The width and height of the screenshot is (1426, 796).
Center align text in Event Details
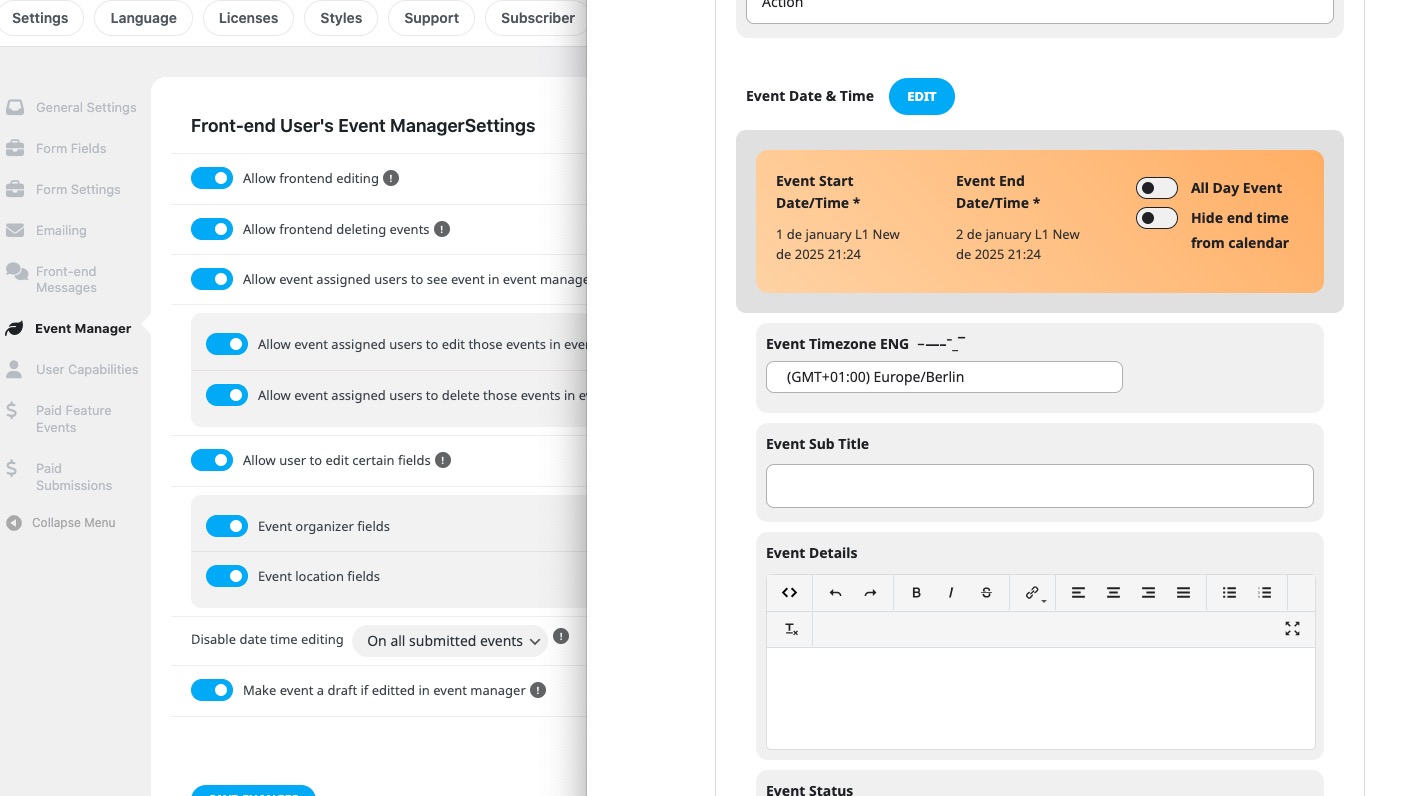(1113, 593)
